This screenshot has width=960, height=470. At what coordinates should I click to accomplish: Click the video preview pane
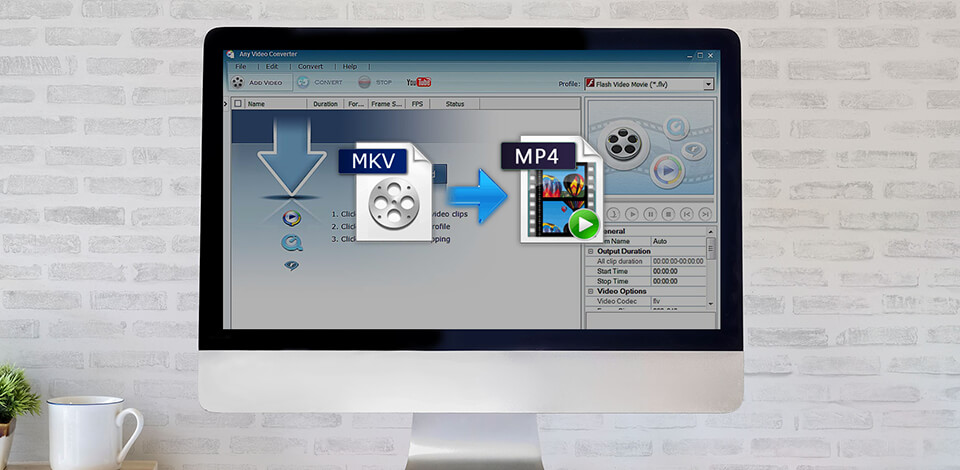[x=650, y=147]
